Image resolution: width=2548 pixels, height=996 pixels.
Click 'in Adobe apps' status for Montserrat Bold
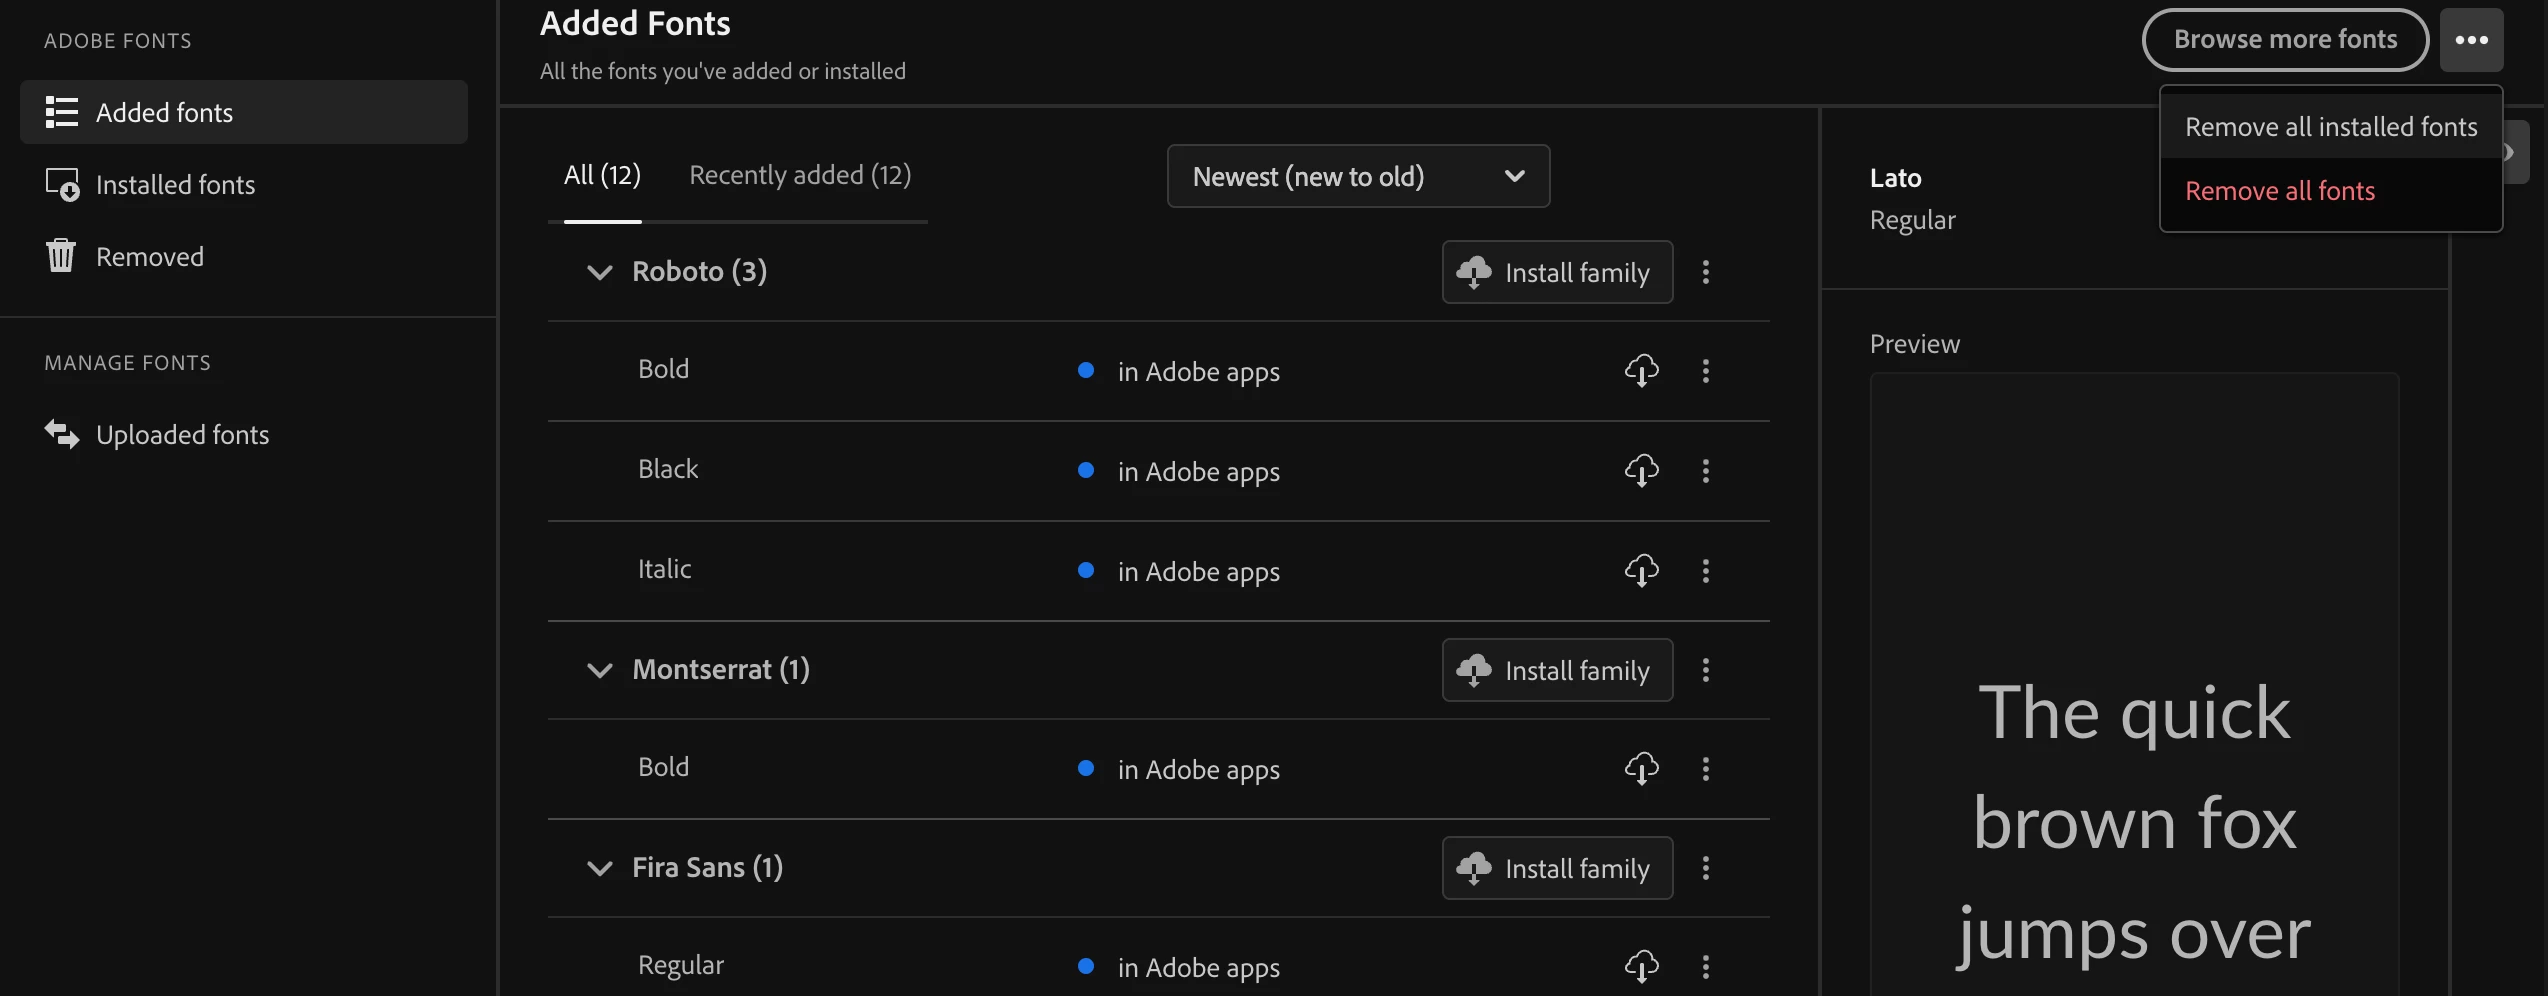(1198, 769)
